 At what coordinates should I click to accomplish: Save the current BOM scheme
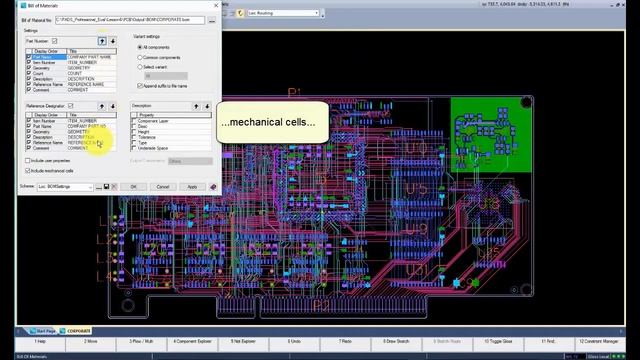107,187
